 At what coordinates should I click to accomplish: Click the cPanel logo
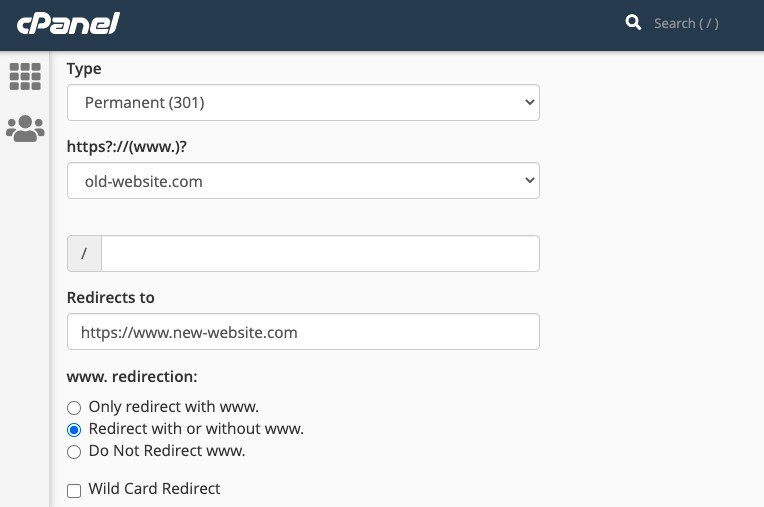point(68,23)
